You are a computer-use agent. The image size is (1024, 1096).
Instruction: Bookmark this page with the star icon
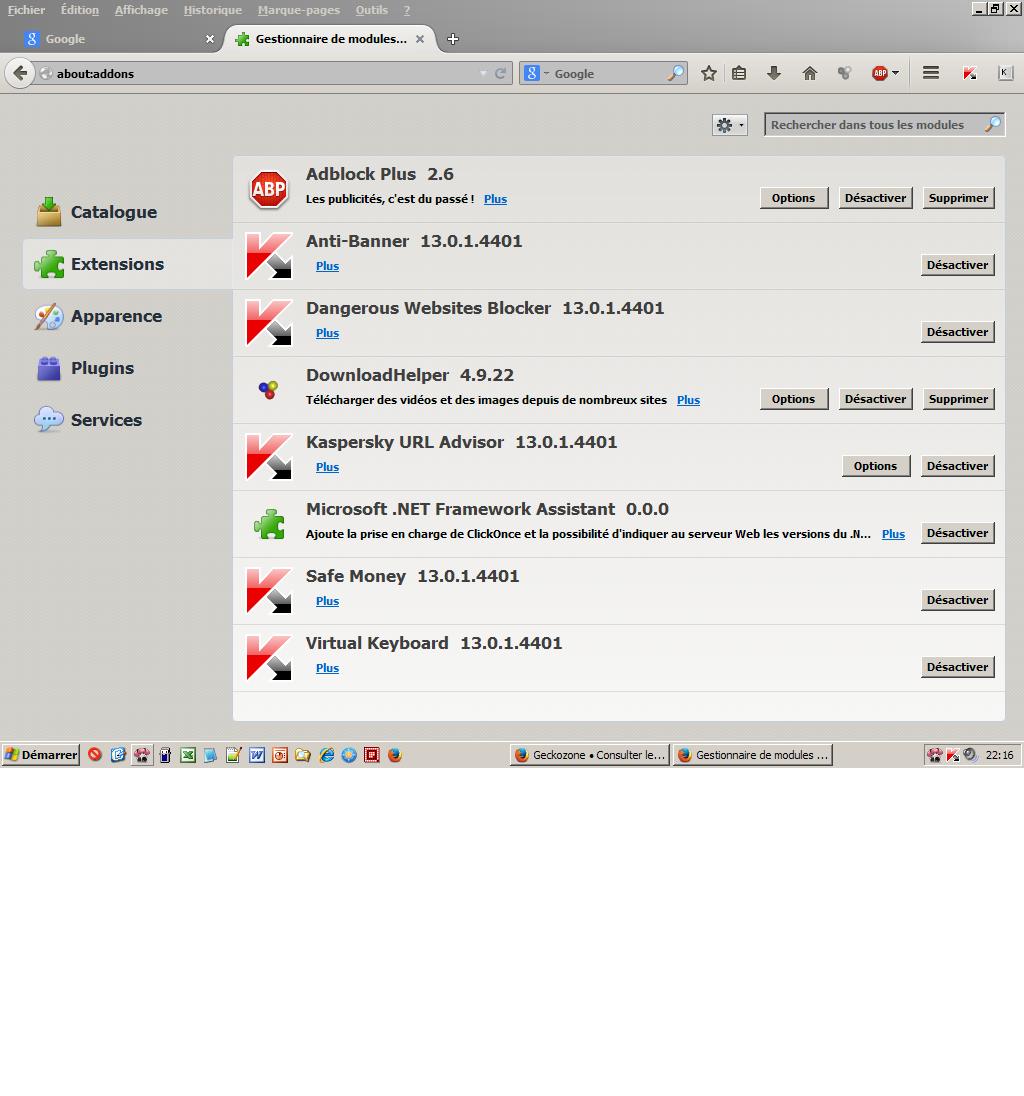coord(709,73)
